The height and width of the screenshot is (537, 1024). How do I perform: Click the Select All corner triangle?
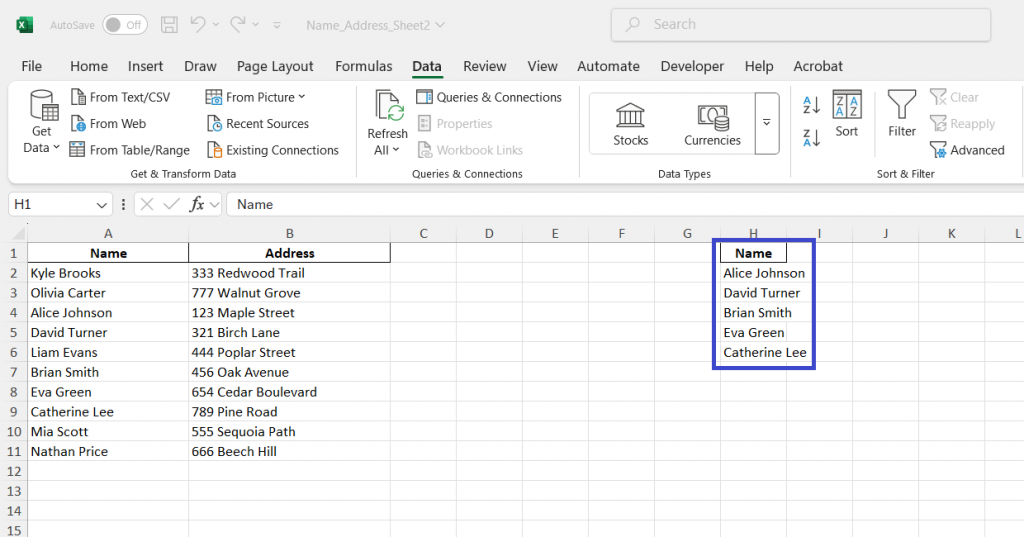tap(18, 233)
